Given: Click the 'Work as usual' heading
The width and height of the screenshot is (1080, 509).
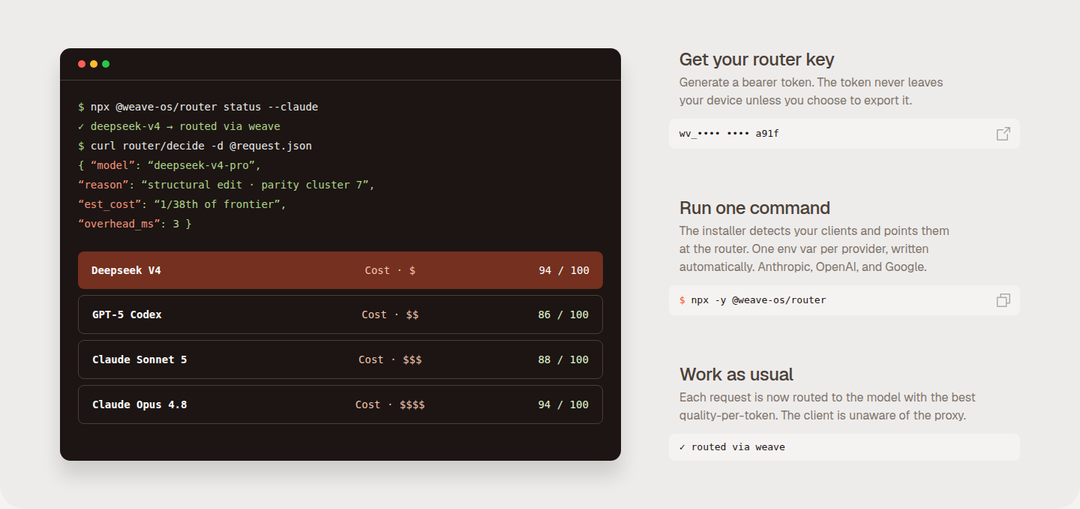Looking at the screenshot, I should (x=736, y=374).
